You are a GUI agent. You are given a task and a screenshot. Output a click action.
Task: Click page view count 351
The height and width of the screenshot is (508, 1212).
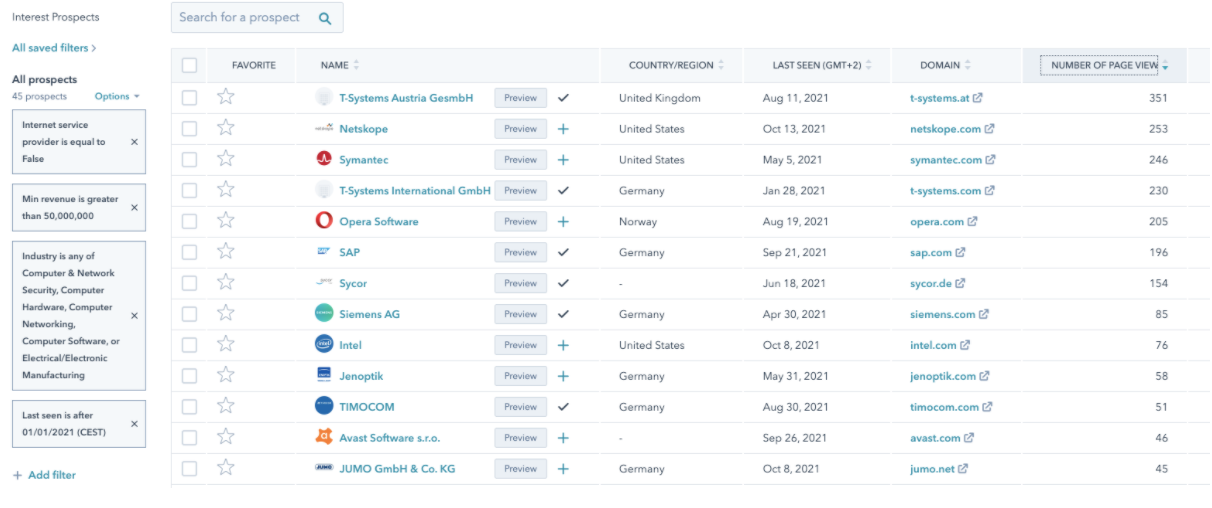pos(1158,98)
